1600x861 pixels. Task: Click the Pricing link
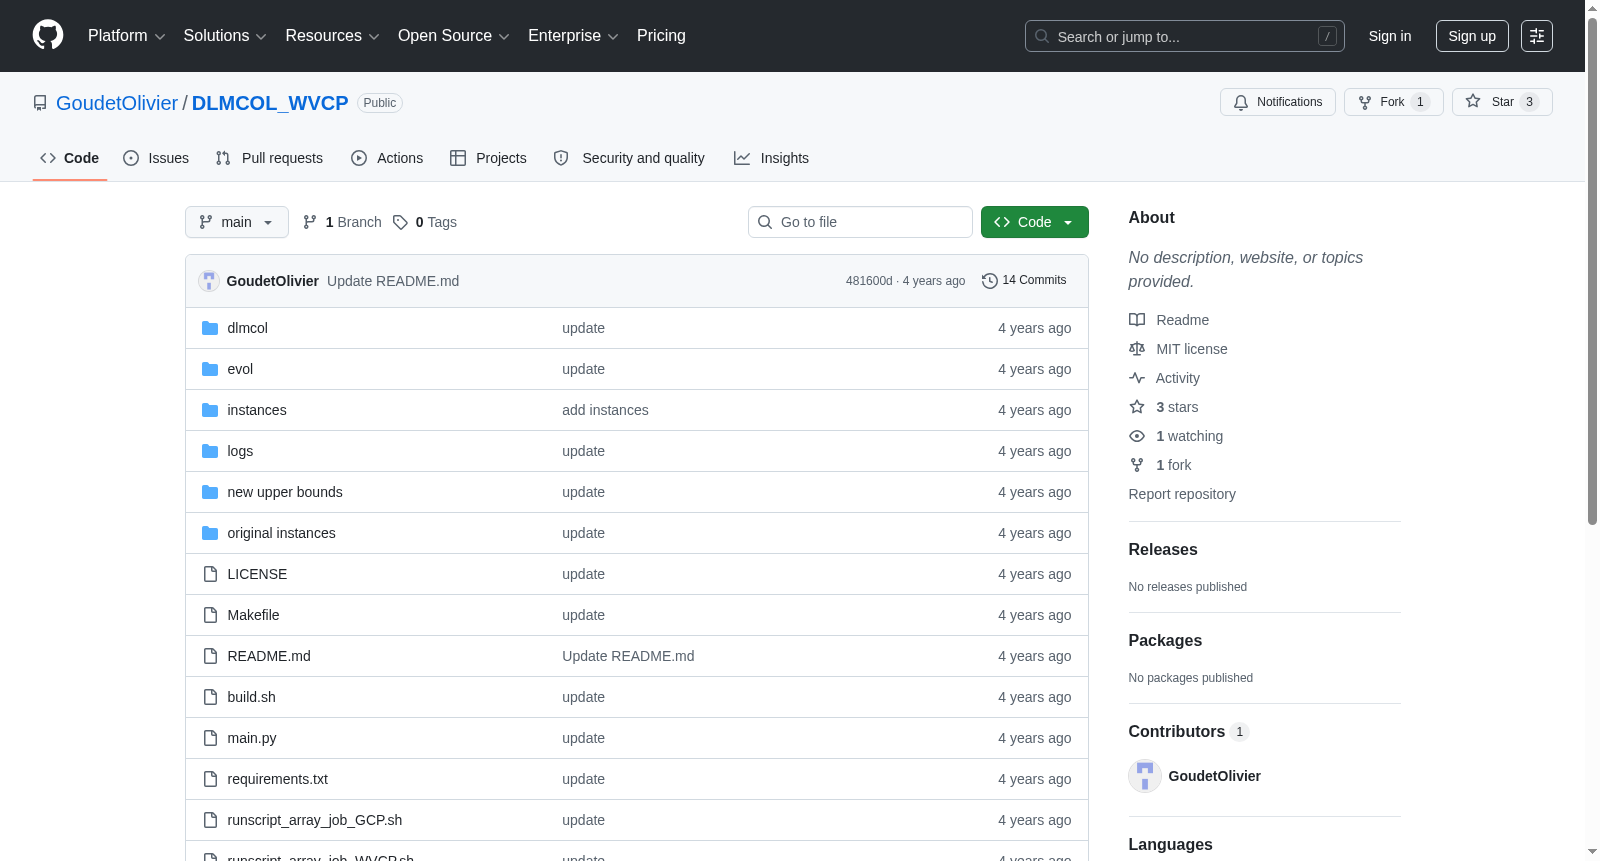pyautogui.click(x=661, y=36)
